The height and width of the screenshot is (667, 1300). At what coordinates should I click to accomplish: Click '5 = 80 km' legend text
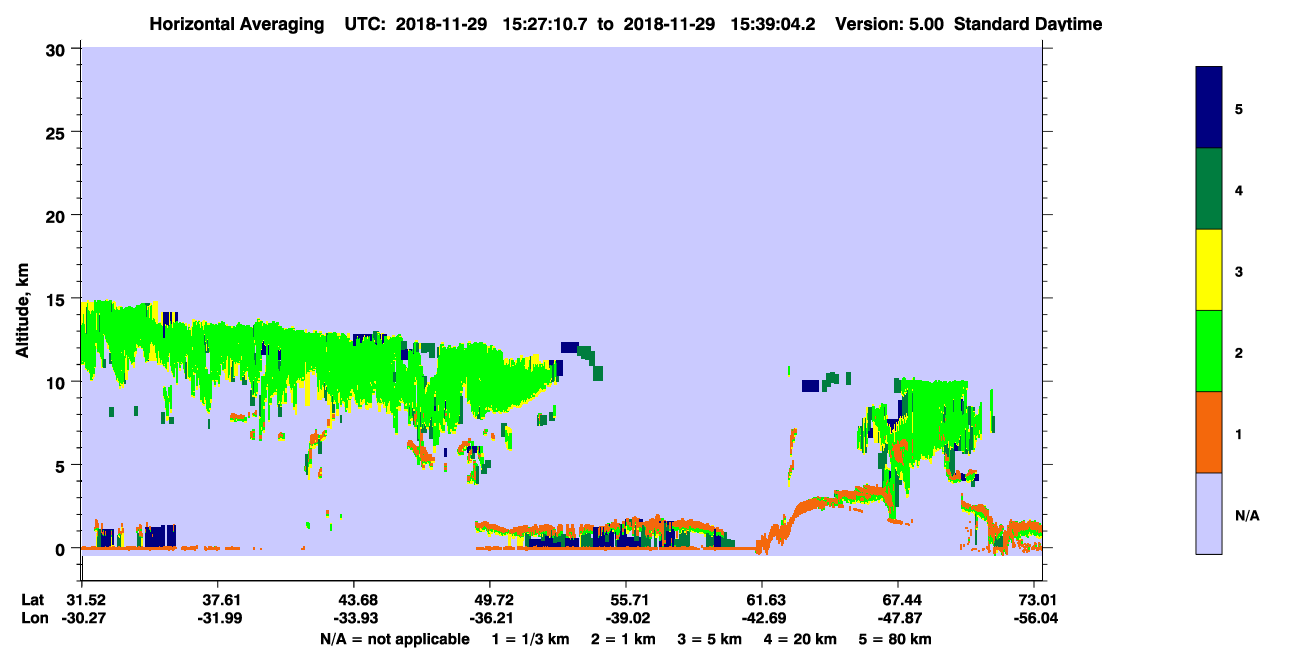point(896,639)
